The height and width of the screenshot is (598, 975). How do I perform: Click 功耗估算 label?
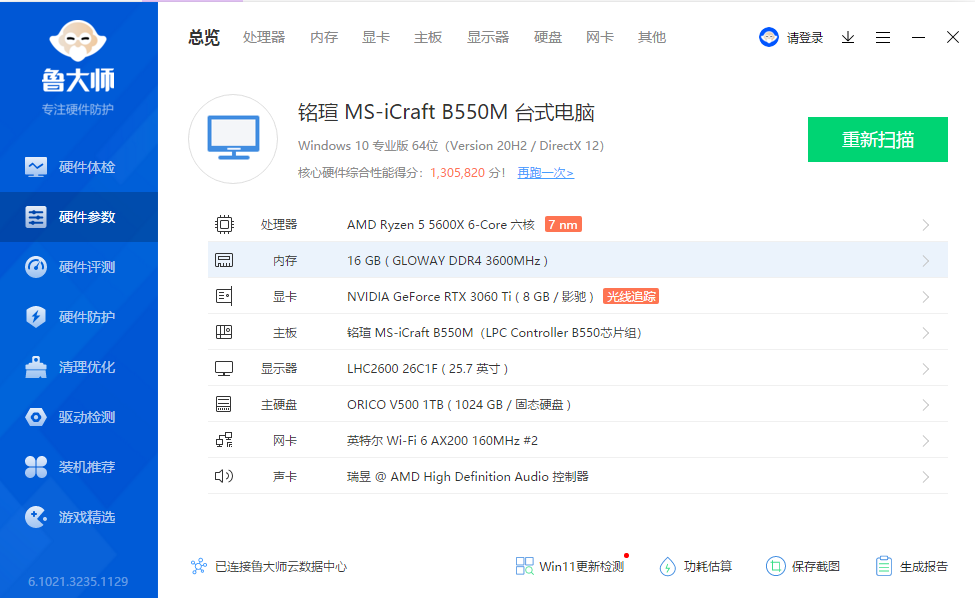[708, 566]
